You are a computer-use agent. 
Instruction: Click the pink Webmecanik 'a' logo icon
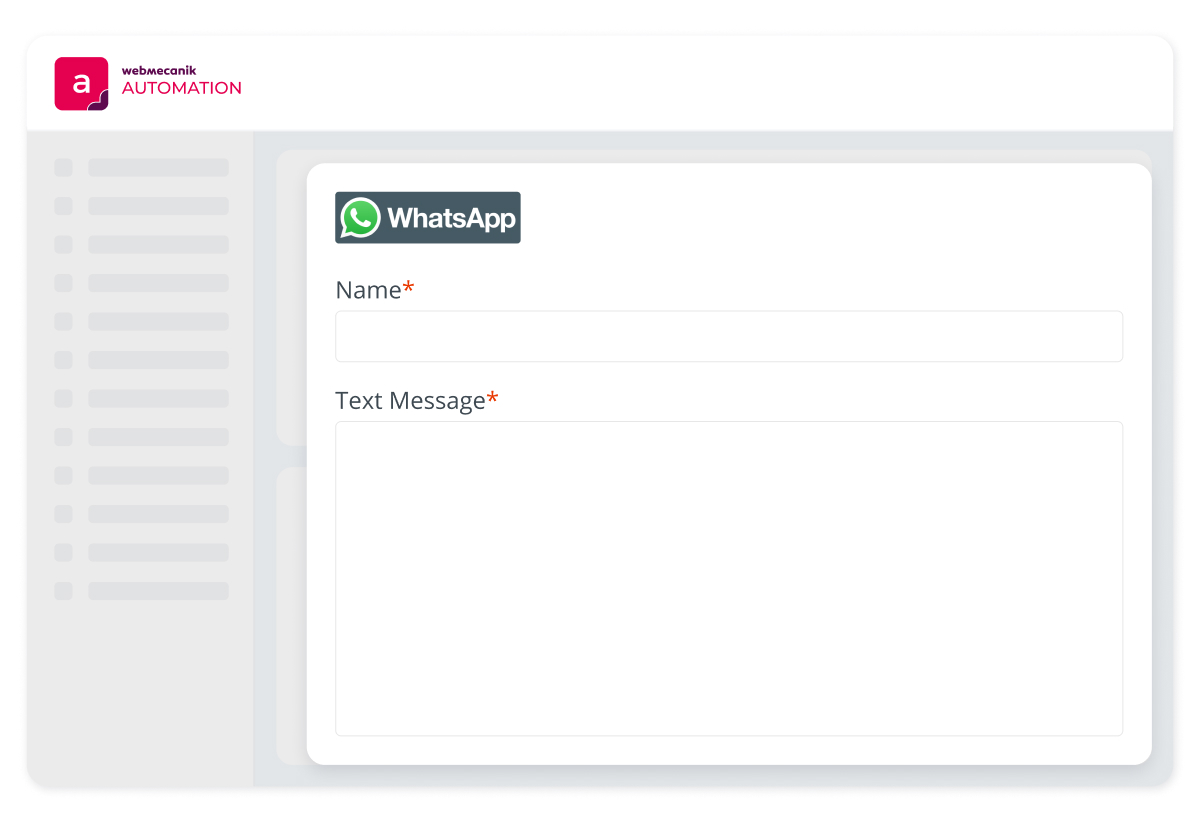[83, 83]
